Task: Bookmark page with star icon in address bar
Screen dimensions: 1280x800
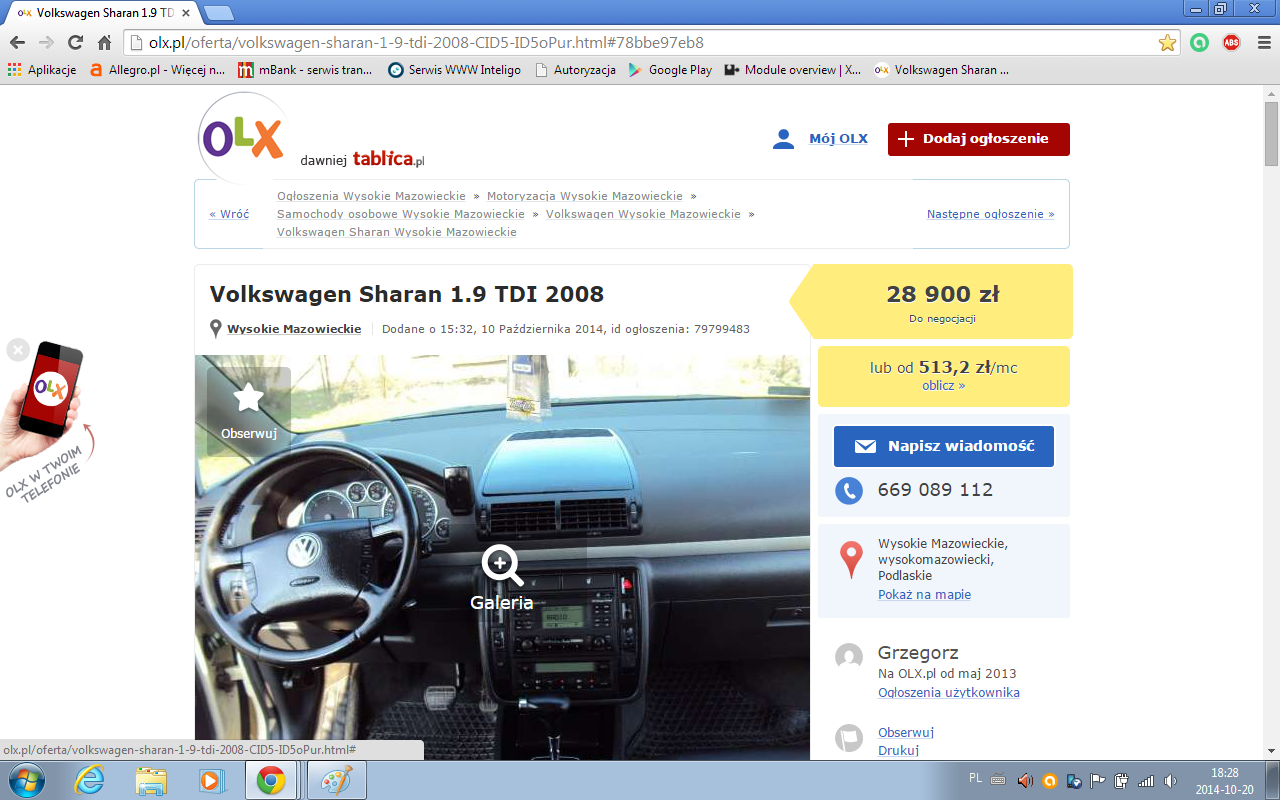Action: click(x=1167, y=43)
